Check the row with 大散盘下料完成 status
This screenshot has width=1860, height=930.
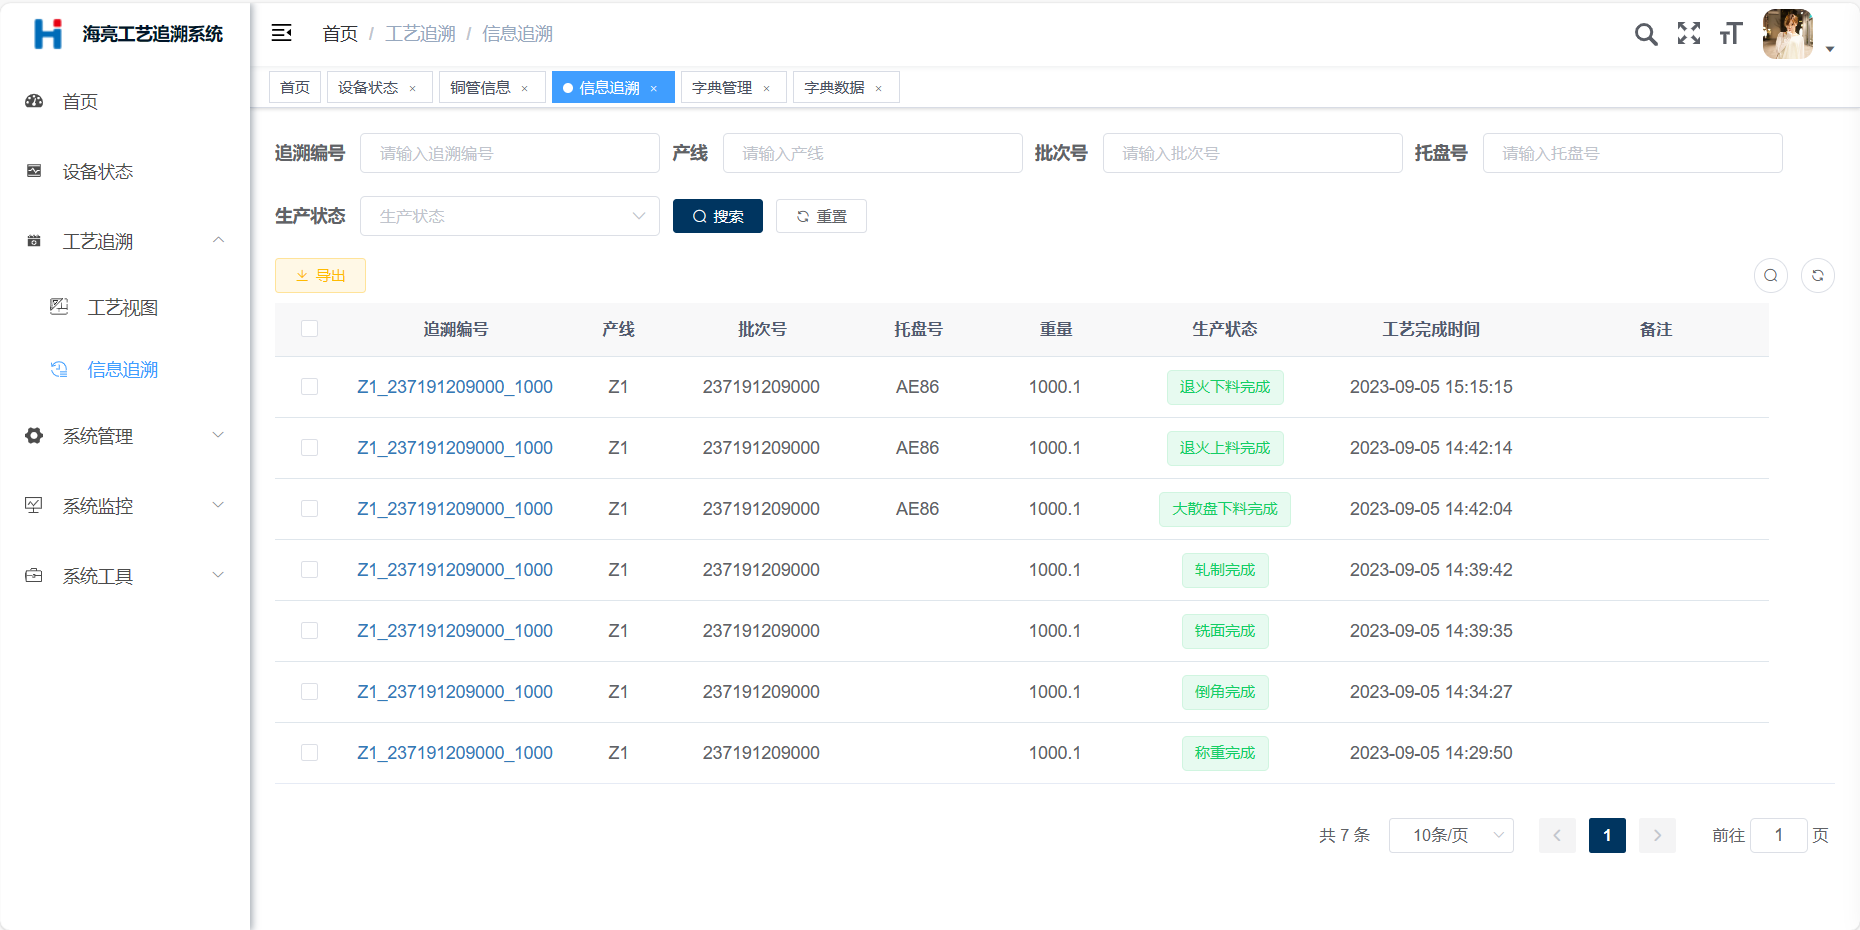tap(310, 509)
